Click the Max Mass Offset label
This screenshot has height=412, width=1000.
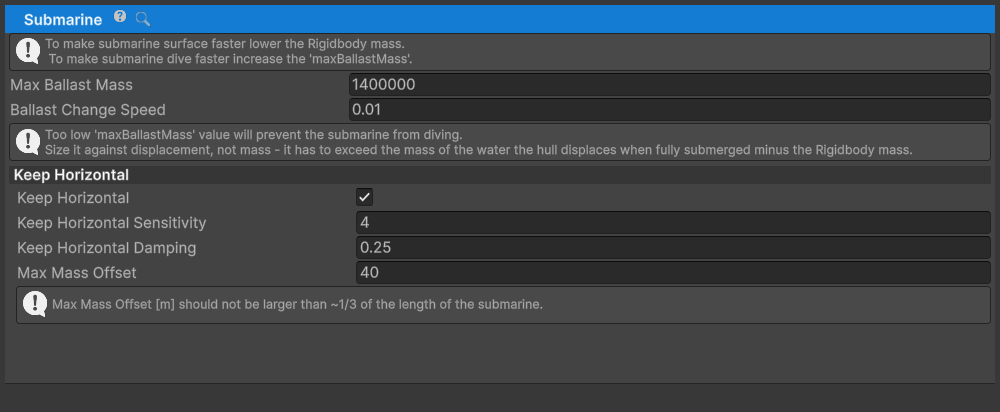coord(77,273)
